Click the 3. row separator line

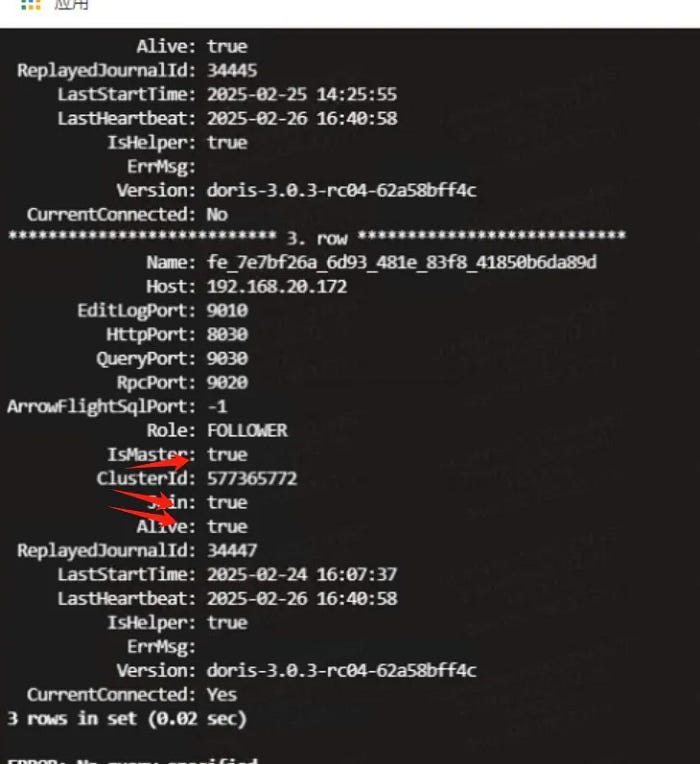point(317,238)
